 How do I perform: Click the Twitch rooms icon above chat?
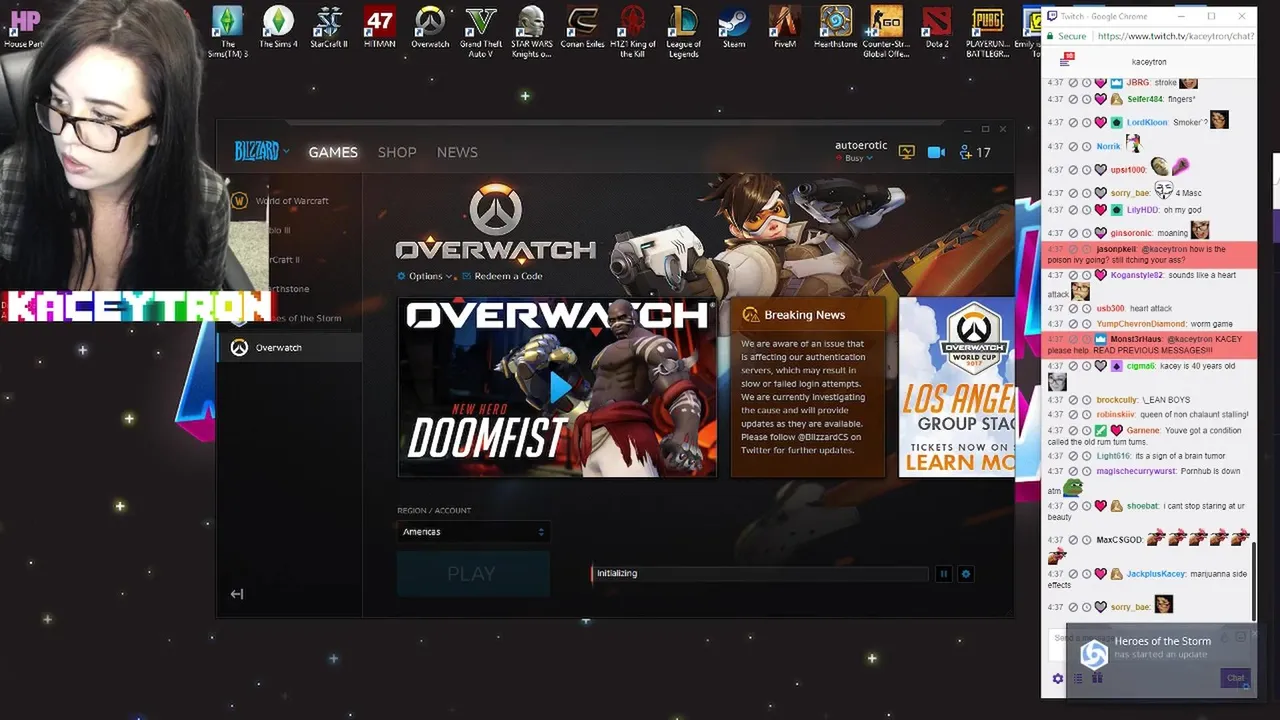coord(1067,61)
